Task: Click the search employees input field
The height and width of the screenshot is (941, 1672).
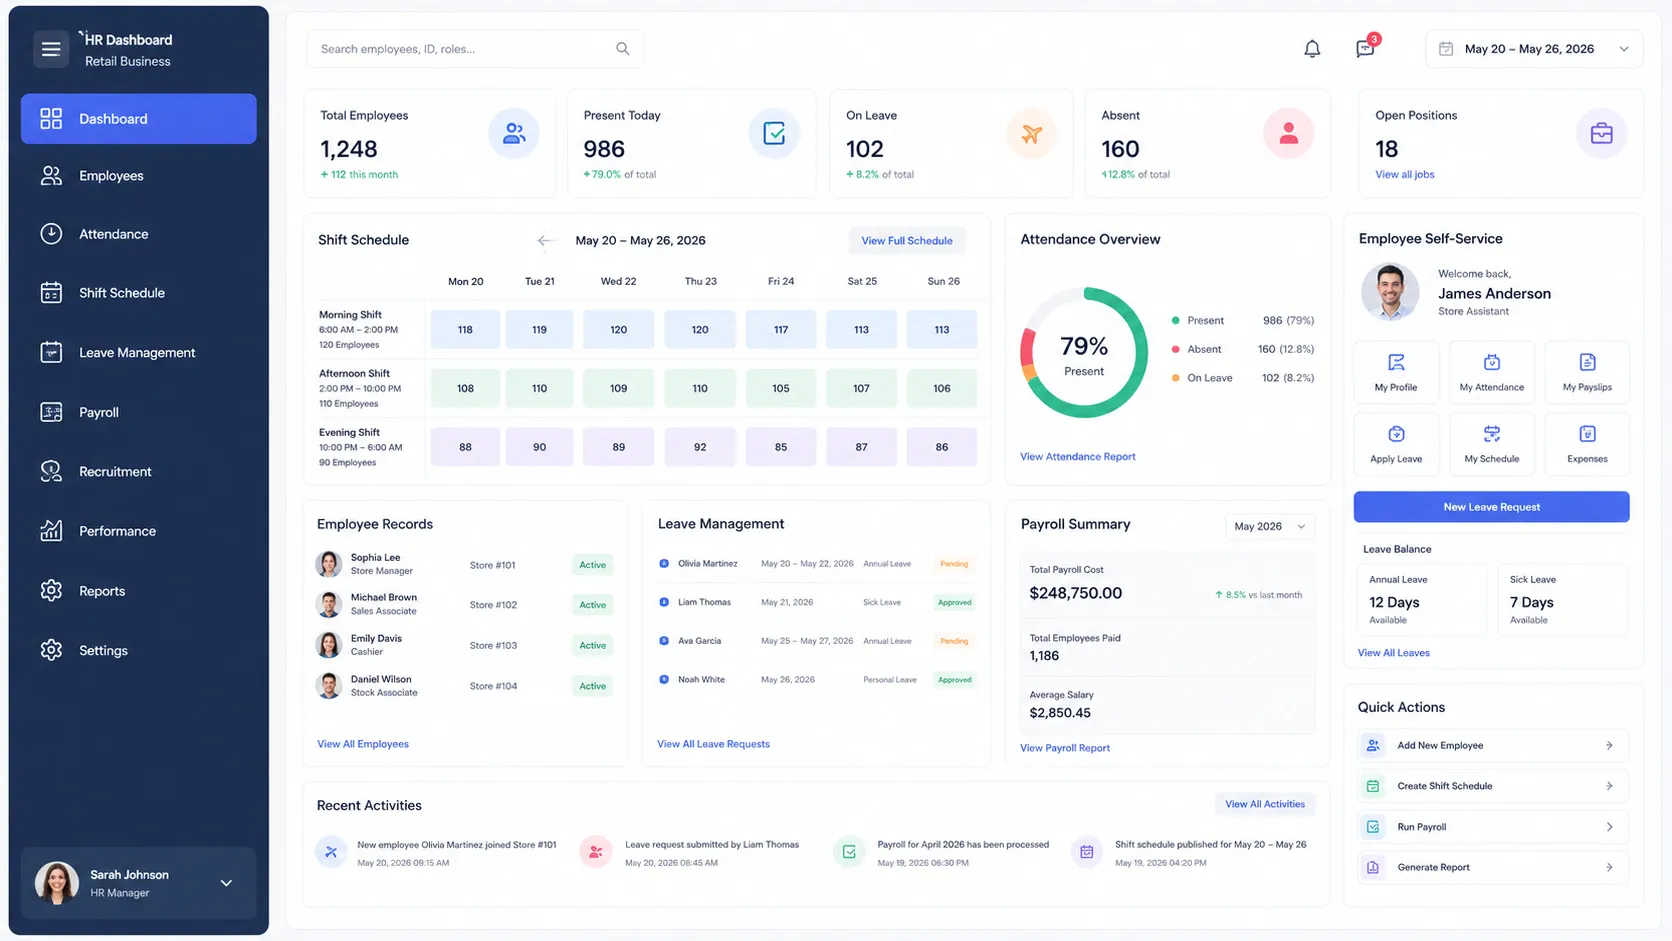Action: point(475,49)
